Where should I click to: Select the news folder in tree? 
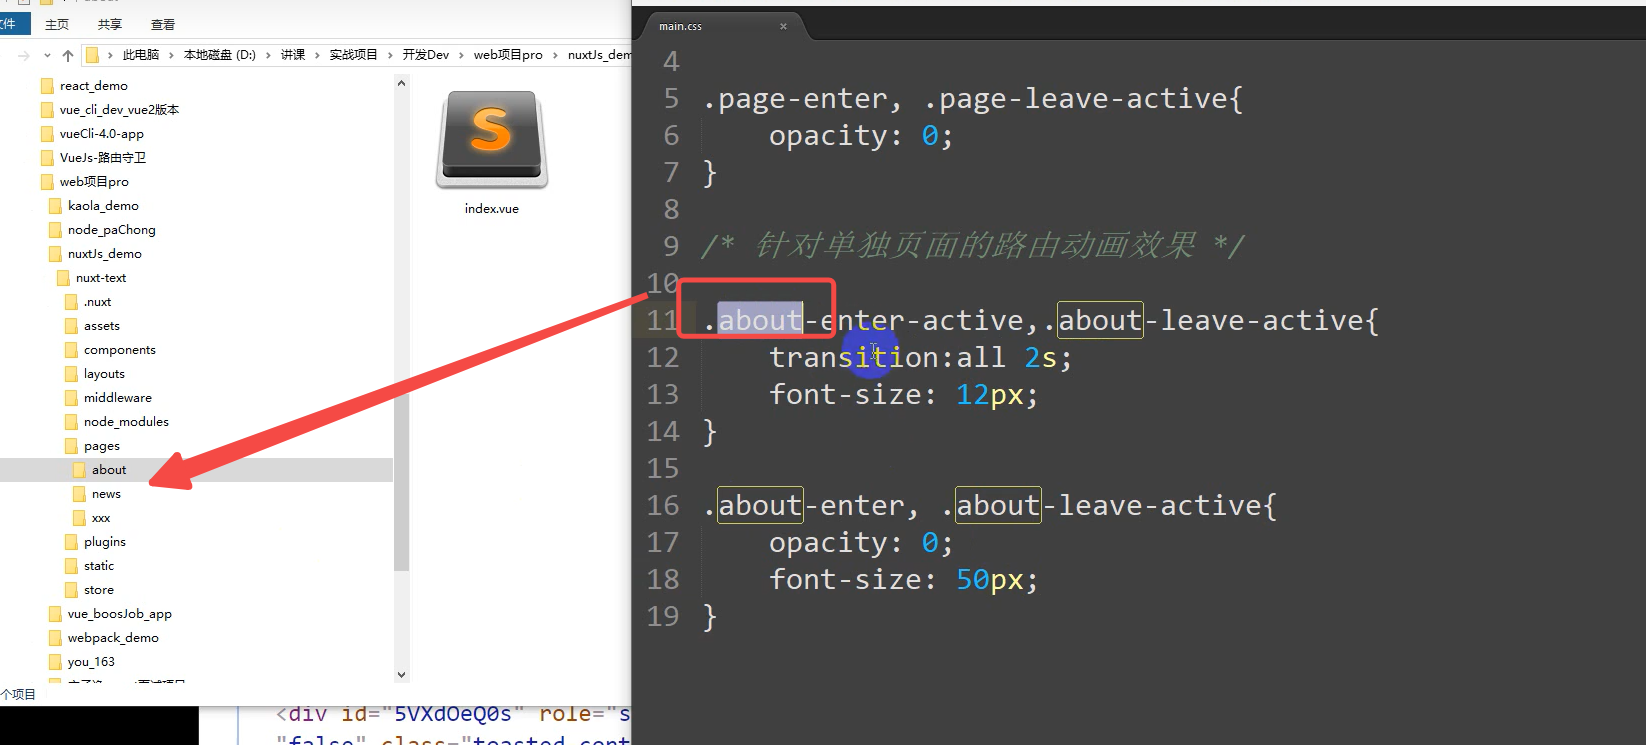tap(106, 494)
